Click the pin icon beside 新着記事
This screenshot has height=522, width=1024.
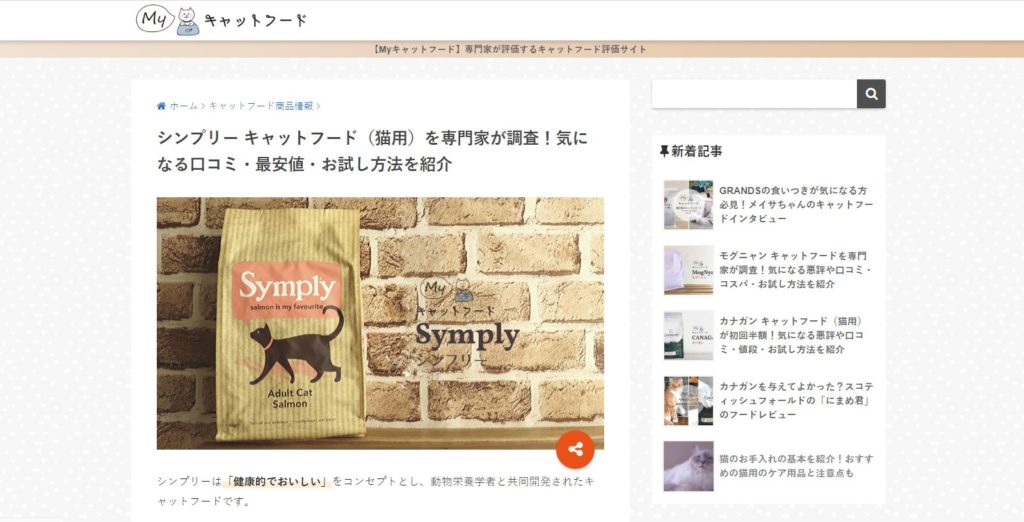[x=664, y=152]
